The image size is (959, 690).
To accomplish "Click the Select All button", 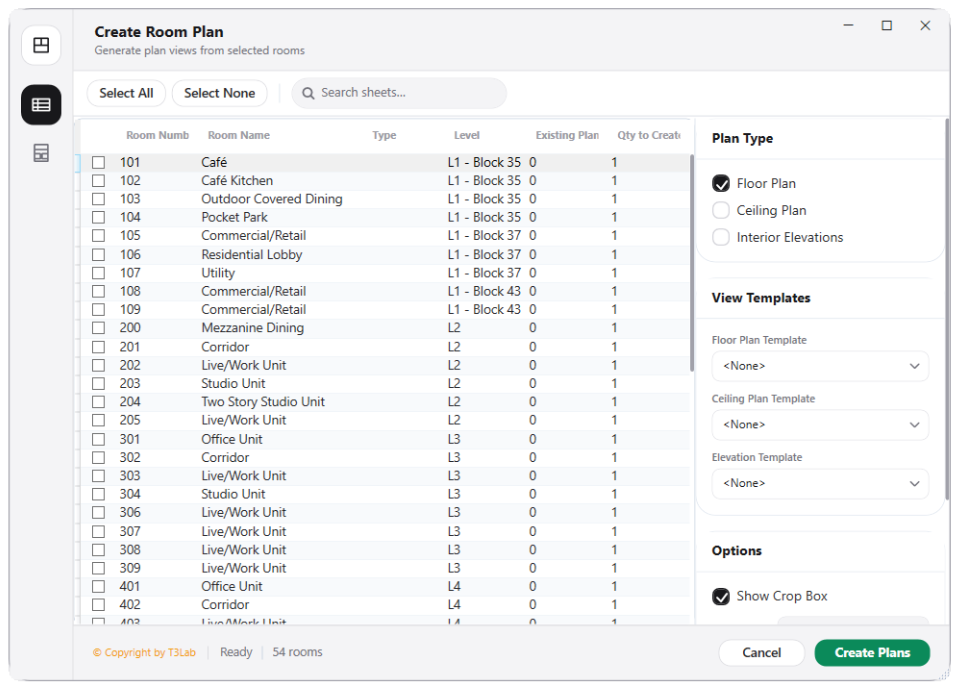I will 126,93.
